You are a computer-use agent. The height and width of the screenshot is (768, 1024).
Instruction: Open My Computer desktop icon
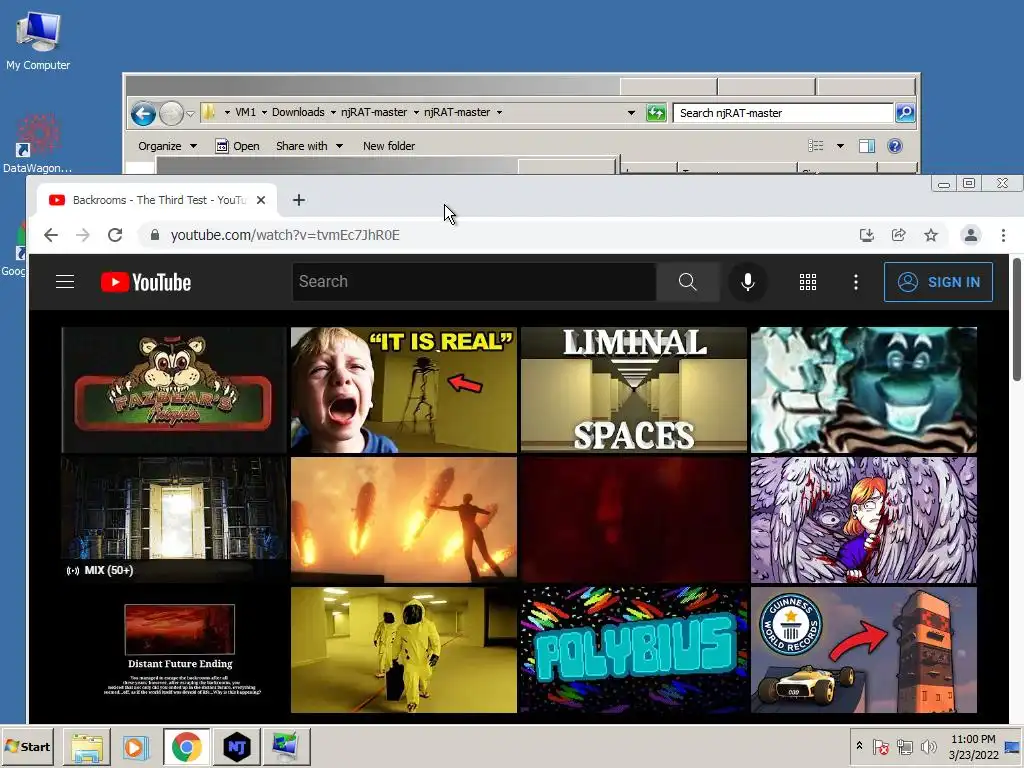click(38, 41)
